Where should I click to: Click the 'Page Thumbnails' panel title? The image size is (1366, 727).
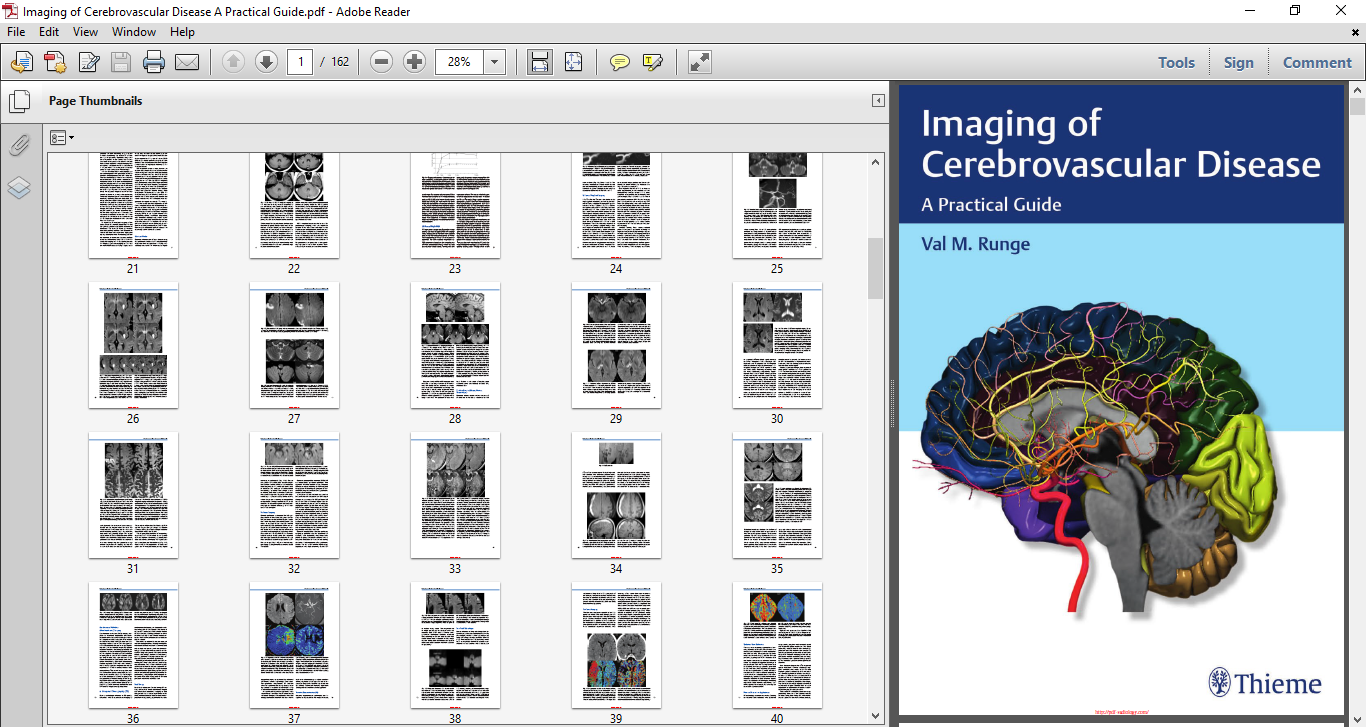[x=96, y=101]
